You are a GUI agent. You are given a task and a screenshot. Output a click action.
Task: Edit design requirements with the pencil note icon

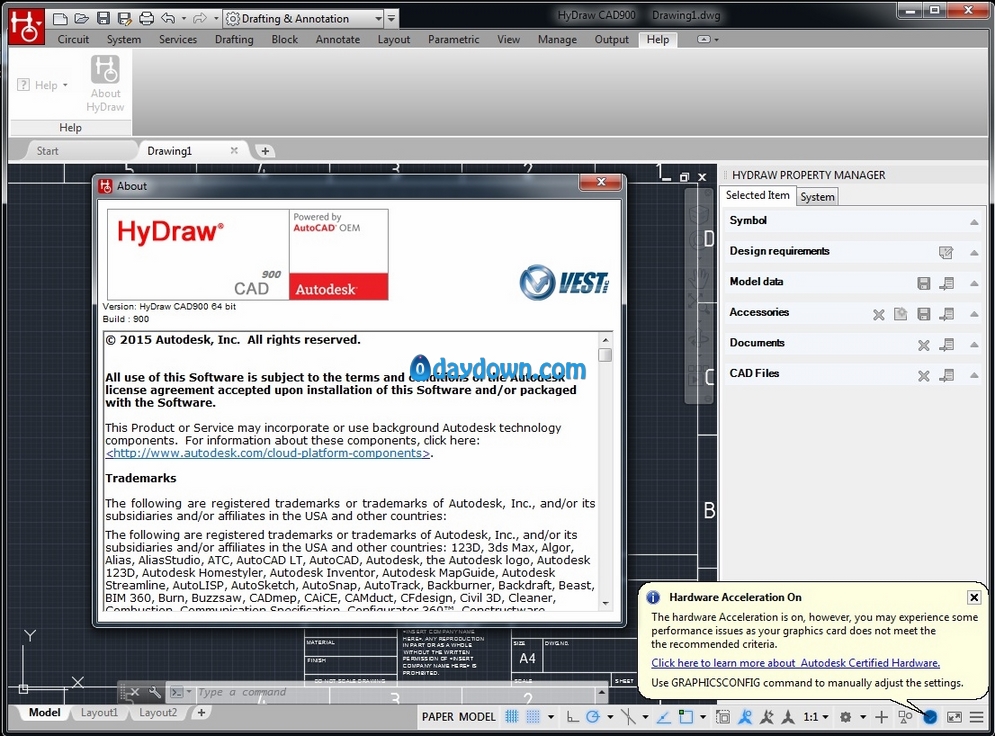946,253
